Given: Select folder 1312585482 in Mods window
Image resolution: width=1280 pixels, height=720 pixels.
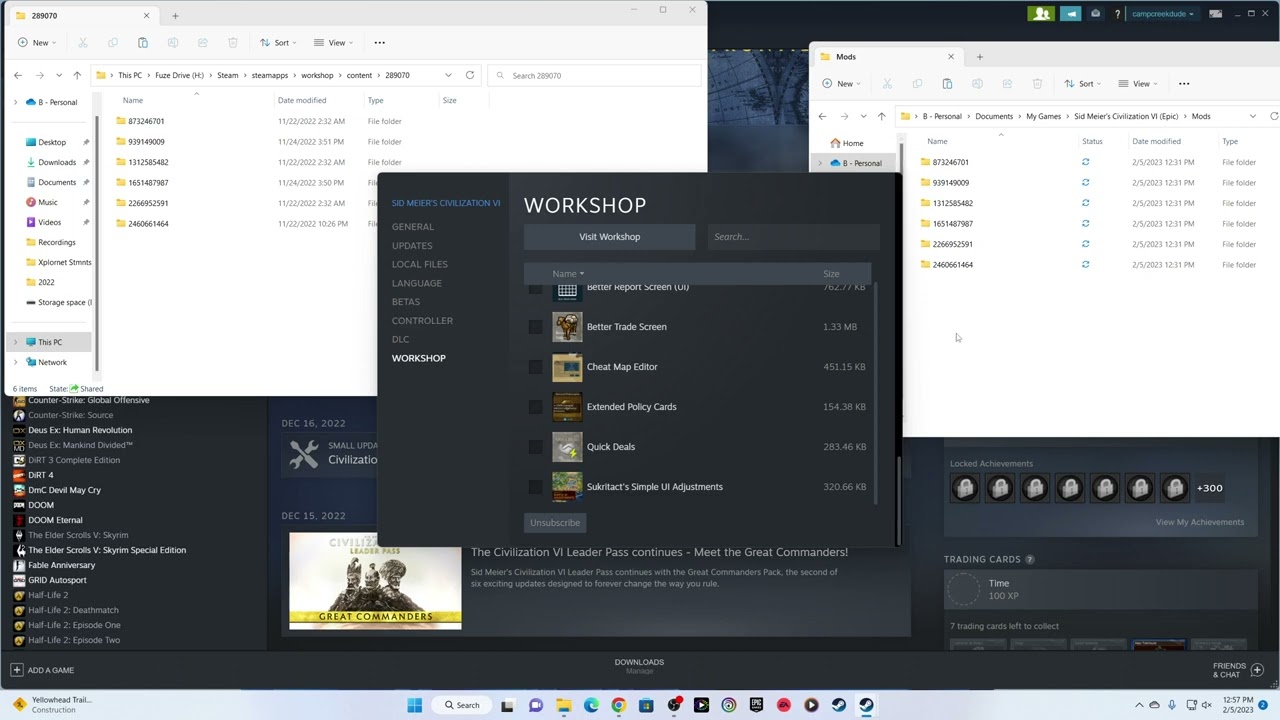Looking at the screenshot, I should tap(953, 203).
